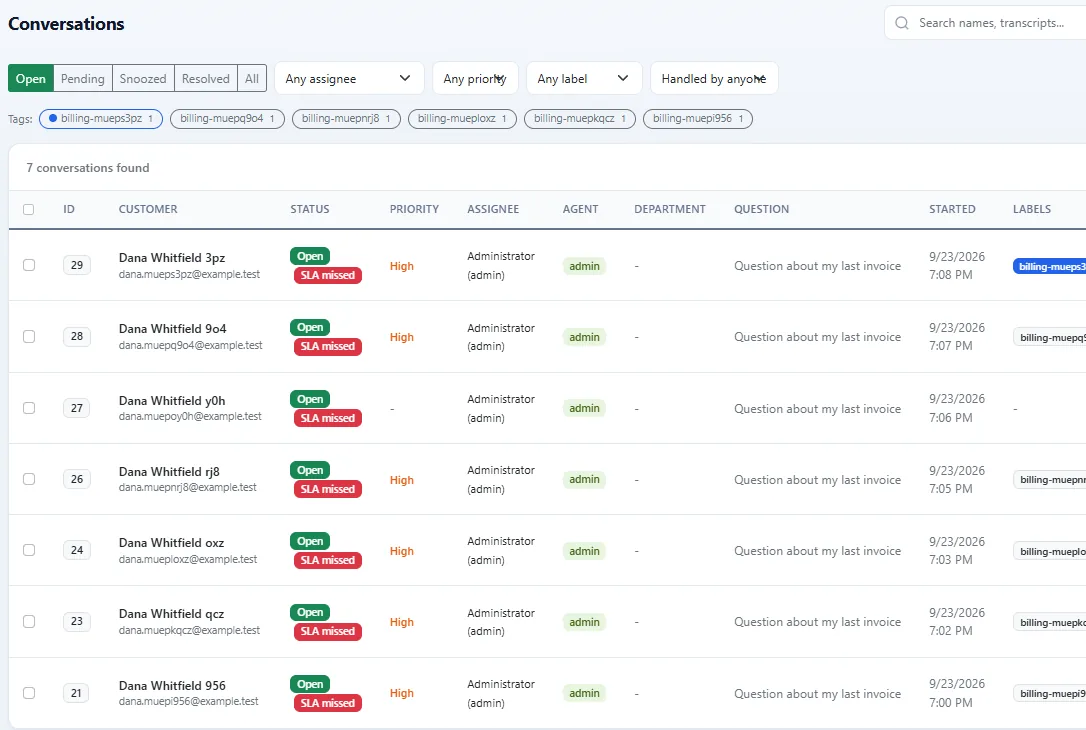This screenshot has width=1086, height=730.
Task: Toggle the select-all checkbox in table header
Action: (28, 209)
